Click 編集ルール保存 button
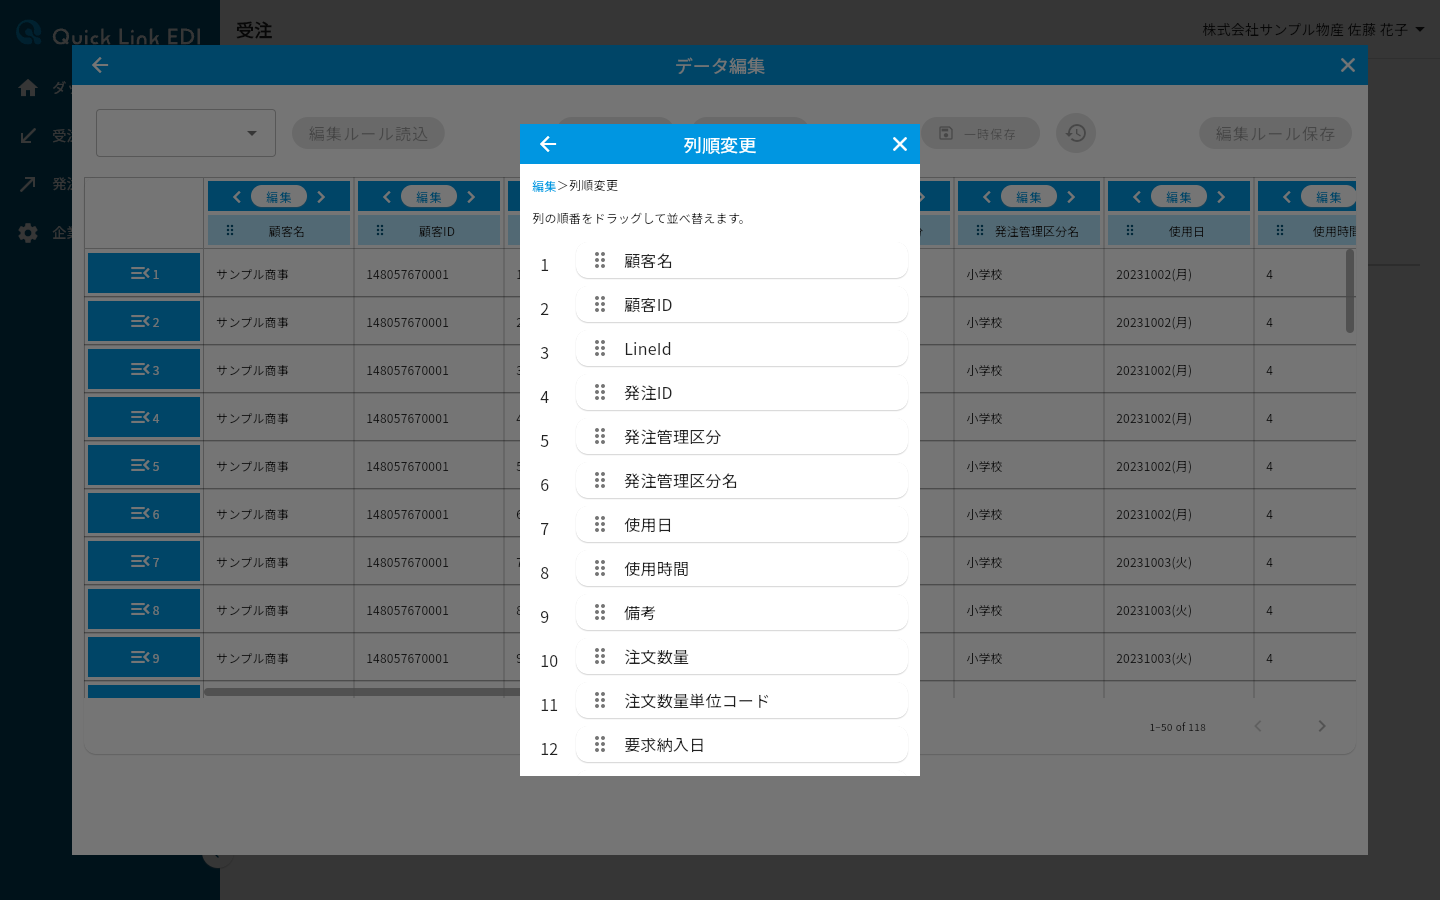 pos(1275,133)
